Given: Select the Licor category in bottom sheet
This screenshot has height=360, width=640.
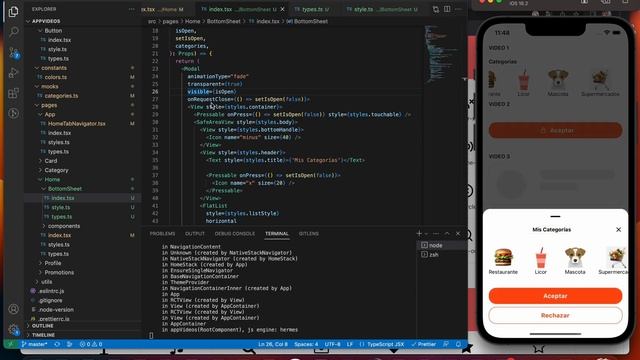Looking at the screenshot, I should pyautogui.click(x=540, y=261).
